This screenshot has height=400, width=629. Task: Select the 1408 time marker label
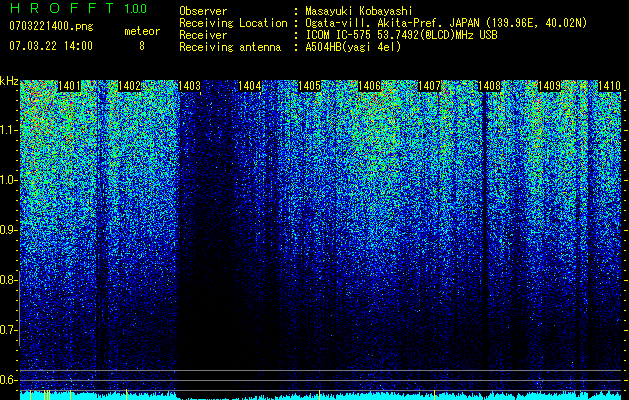(490, 86)
